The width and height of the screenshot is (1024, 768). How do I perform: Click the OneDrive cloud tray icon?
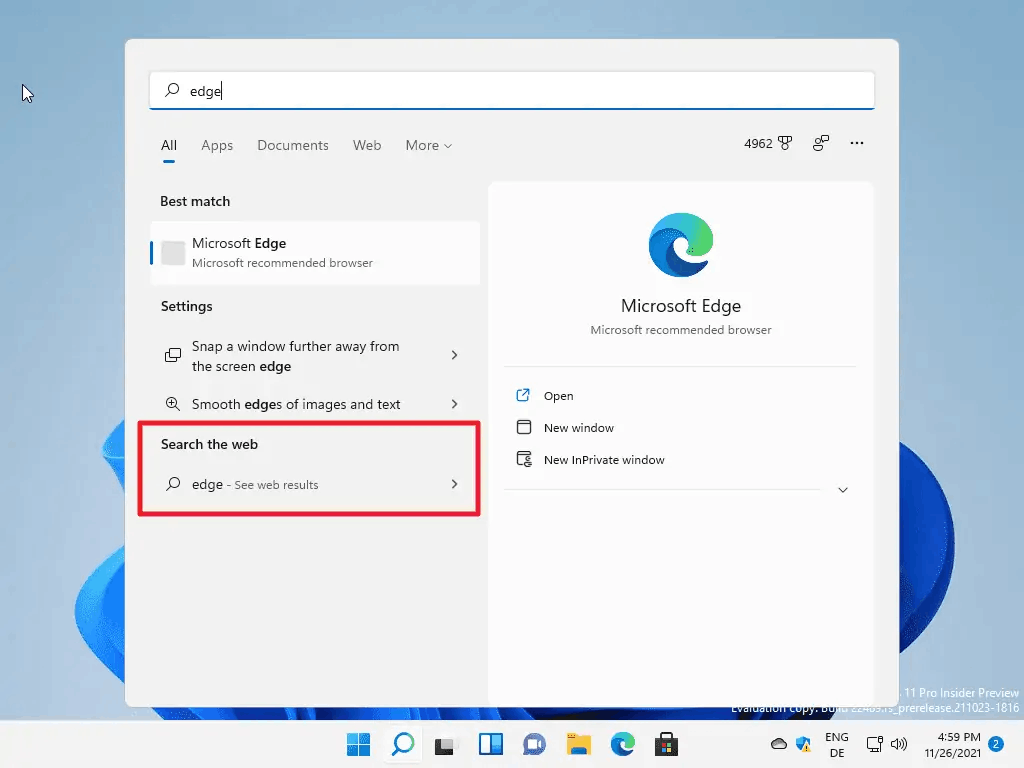pyautogui.click(x=779, y=744)
